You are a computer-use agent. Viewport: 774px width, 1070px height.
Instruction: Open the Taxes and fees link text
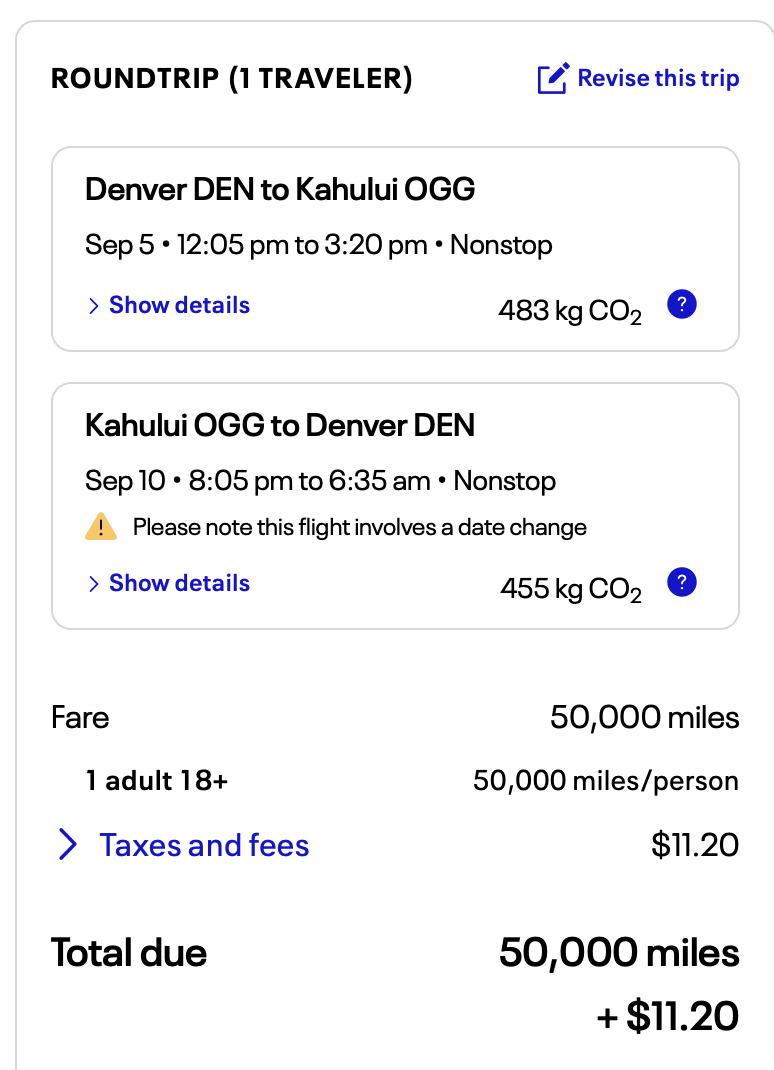tap(204, 845)
